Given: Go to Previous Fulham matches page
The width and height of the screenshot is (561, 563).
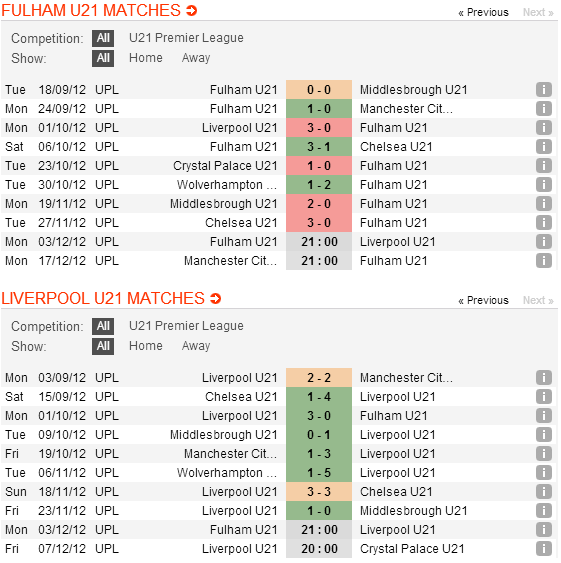Looking at the screenshot, I should pos(483,13).
